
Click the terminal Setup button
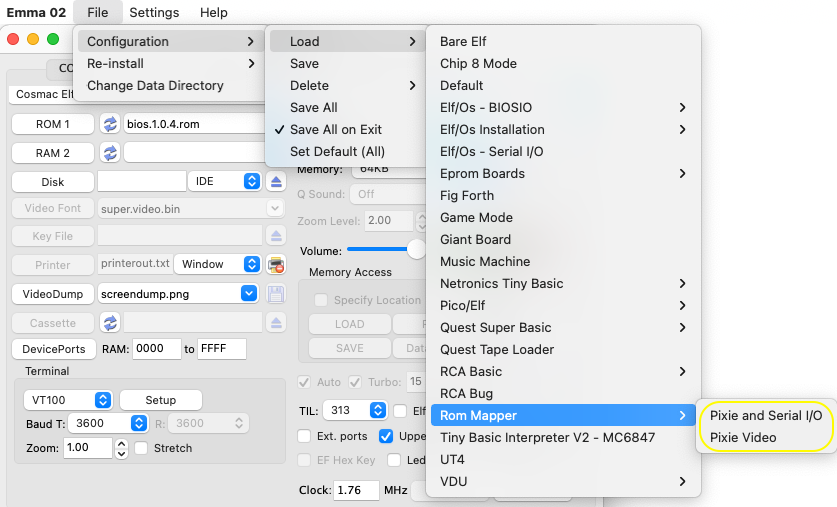click(161, 400)
